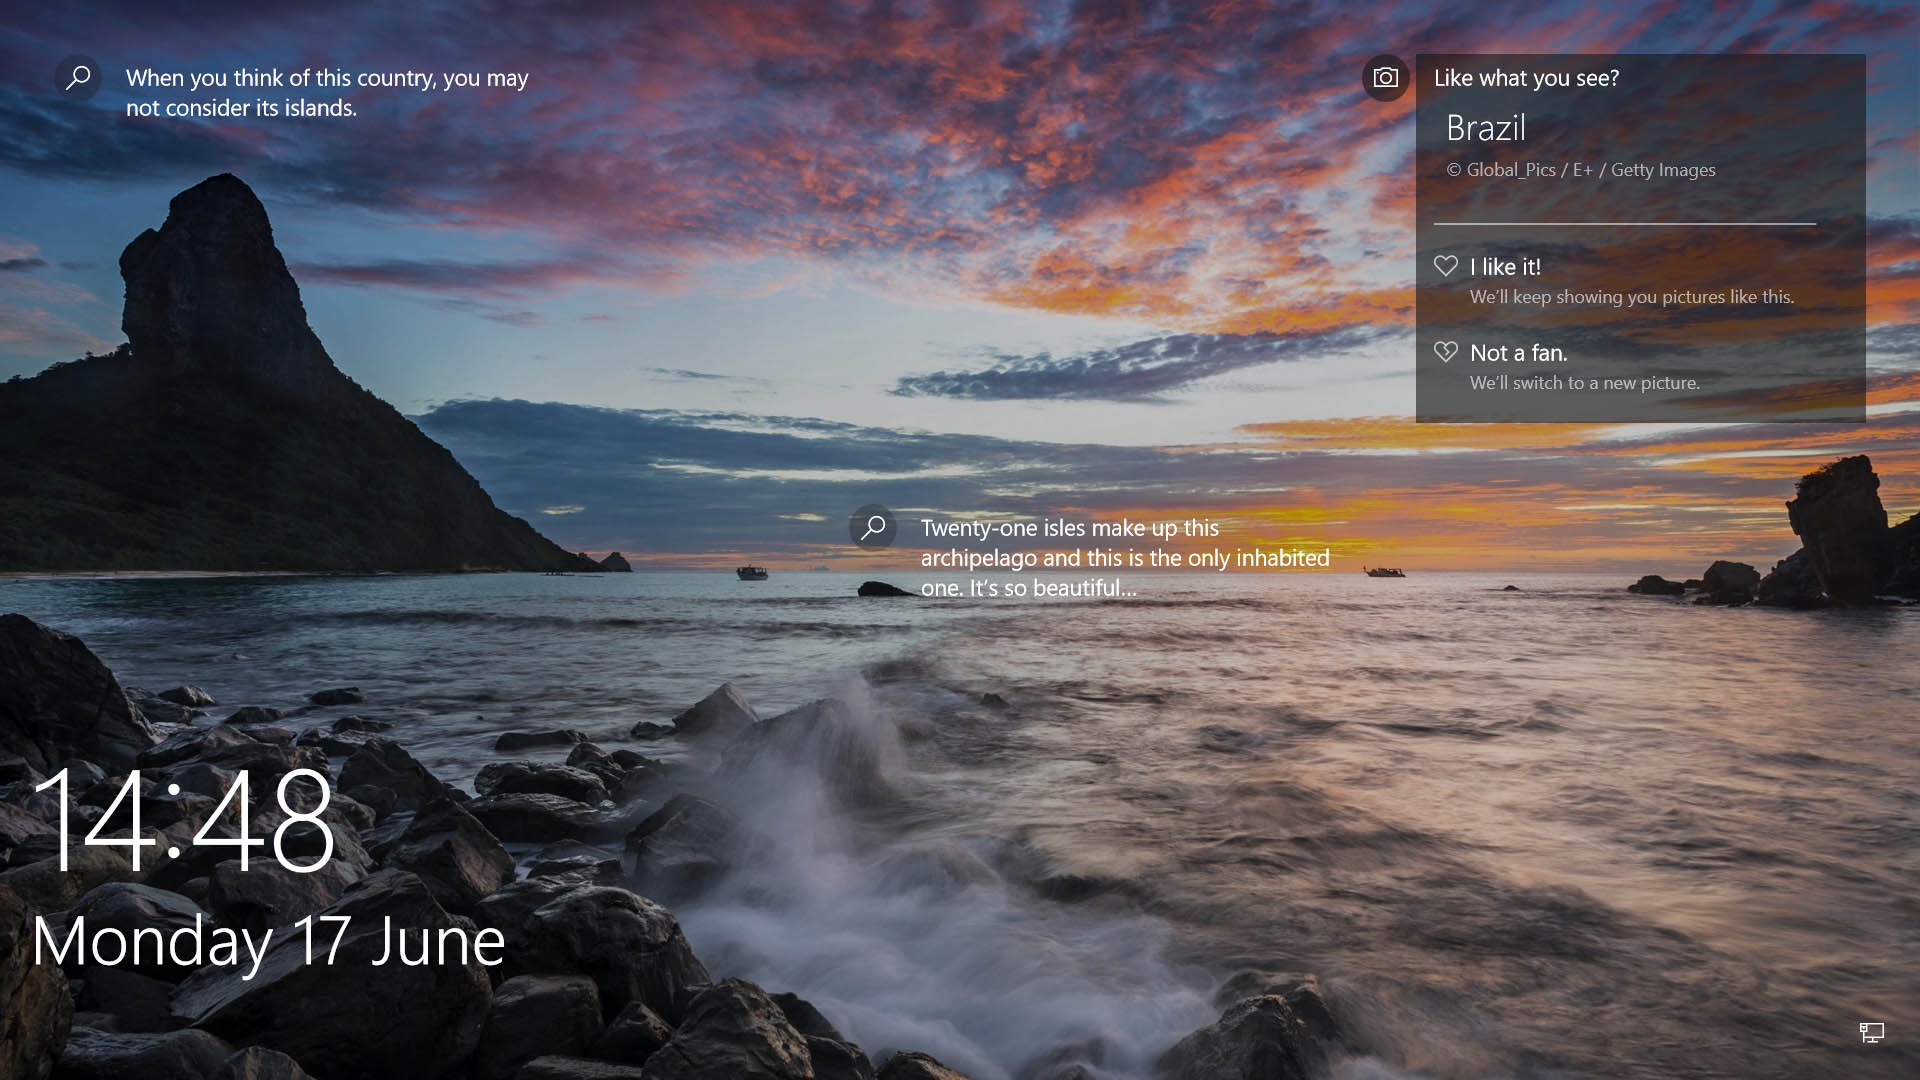Click the magnifier icon beside the archipelago text

point(873,527)
